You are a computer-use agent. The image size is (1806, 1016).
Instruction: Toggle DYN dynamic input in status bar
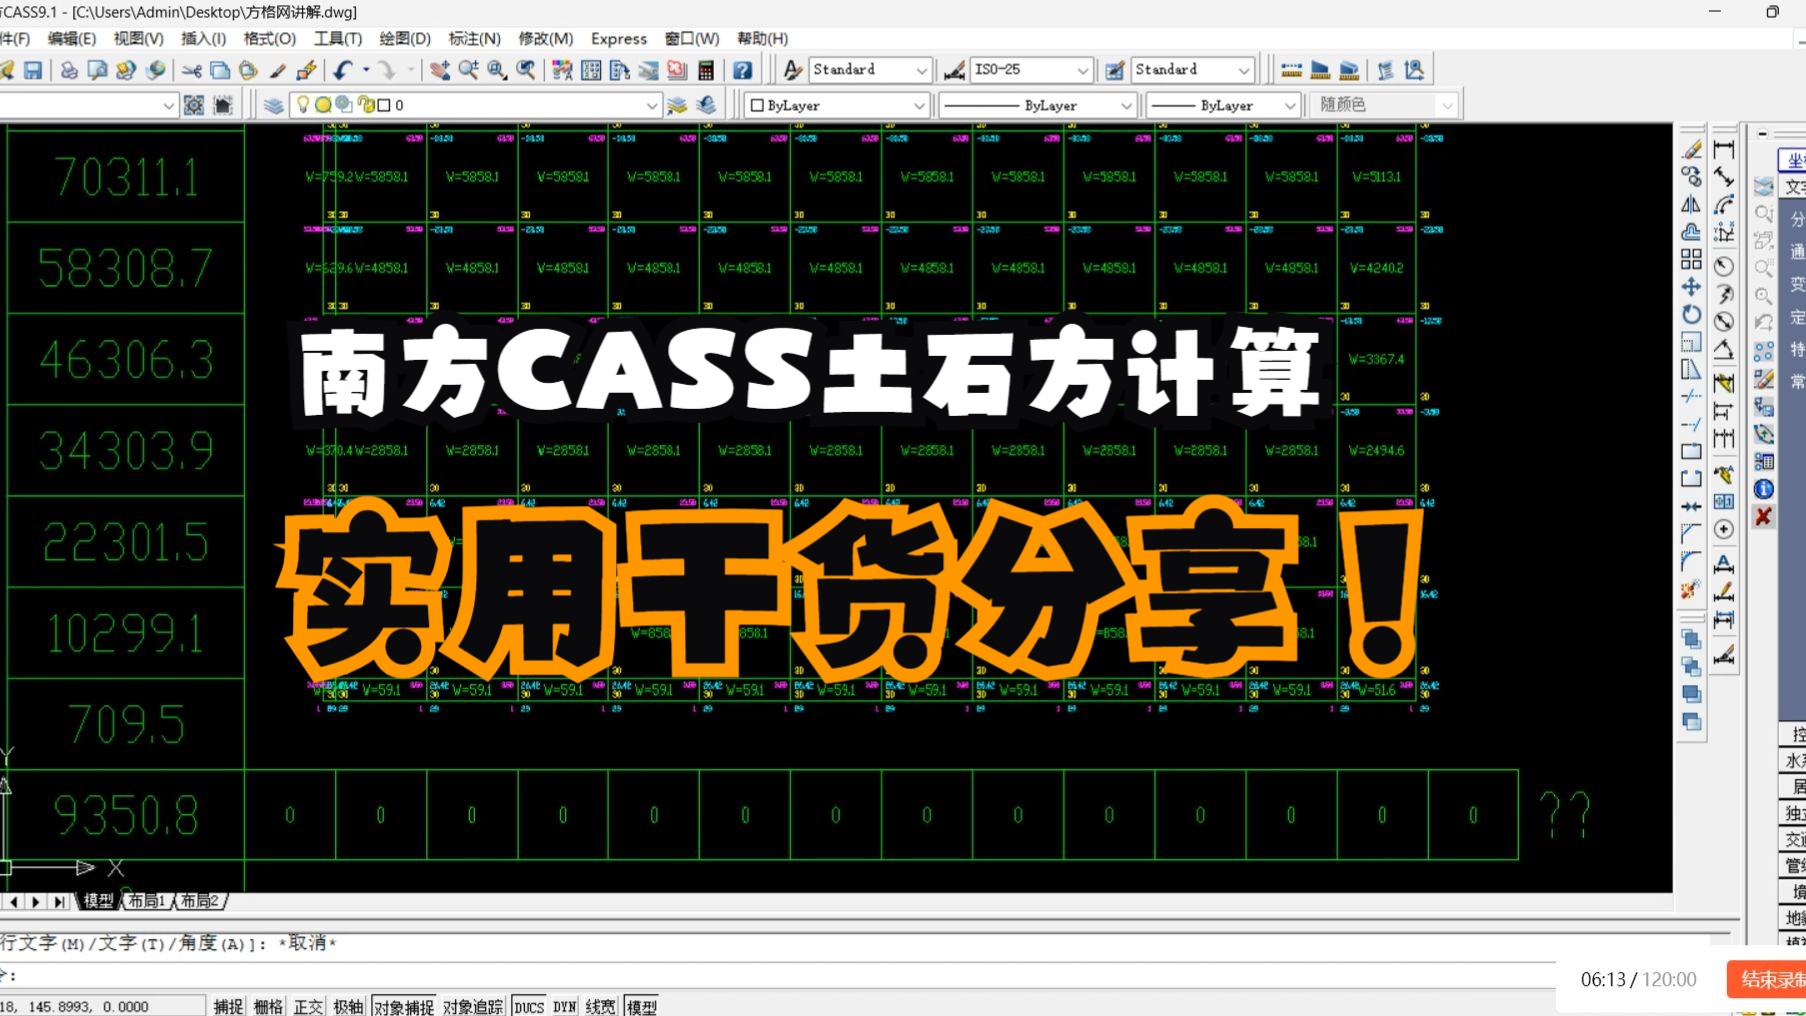[565, 1006]
